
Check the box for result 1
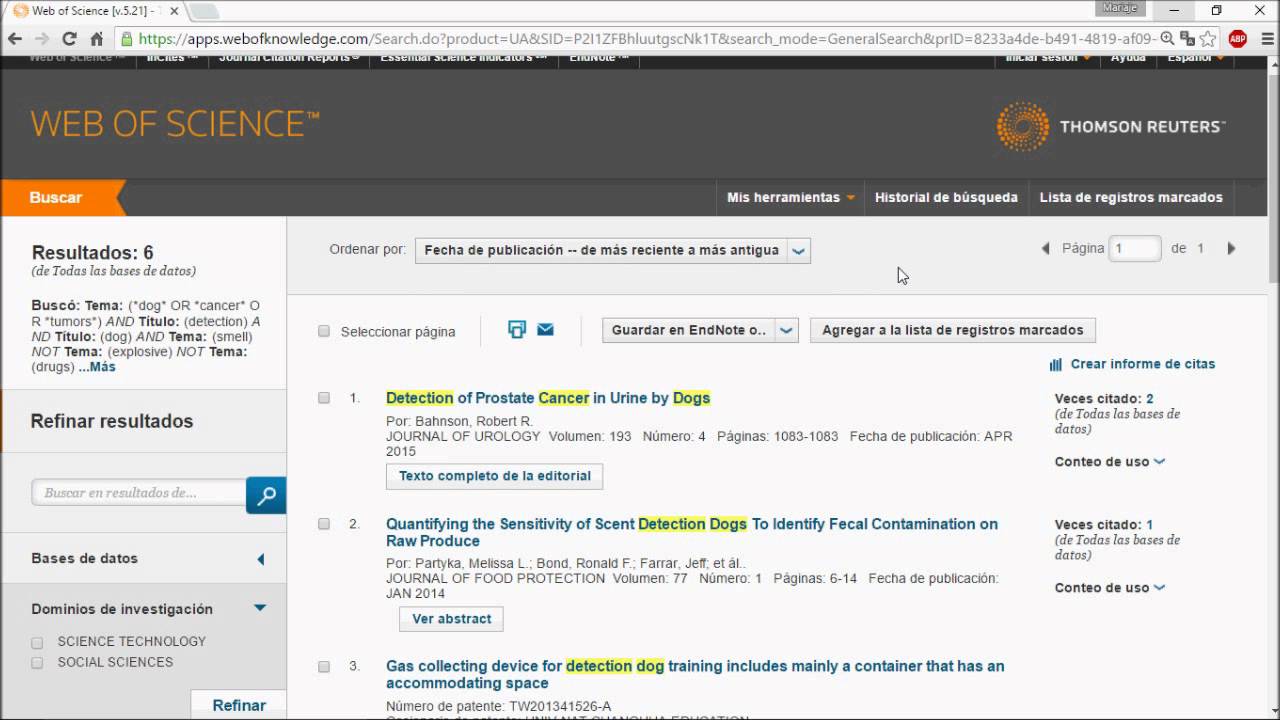tap(324, 398)
